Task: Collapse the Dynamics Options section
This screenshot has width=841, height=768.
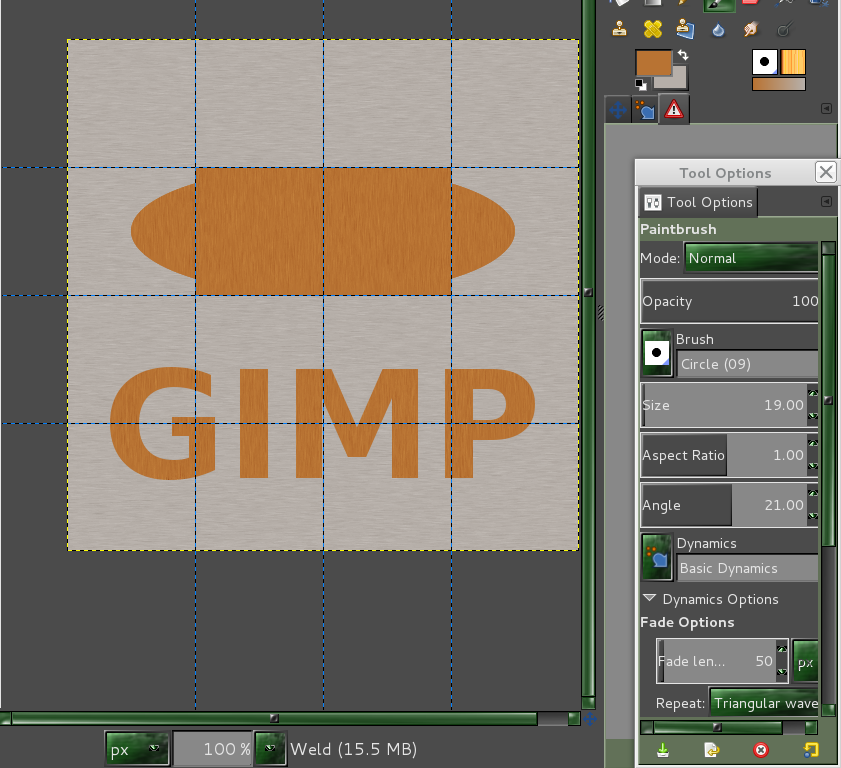Action: (650, 598)
